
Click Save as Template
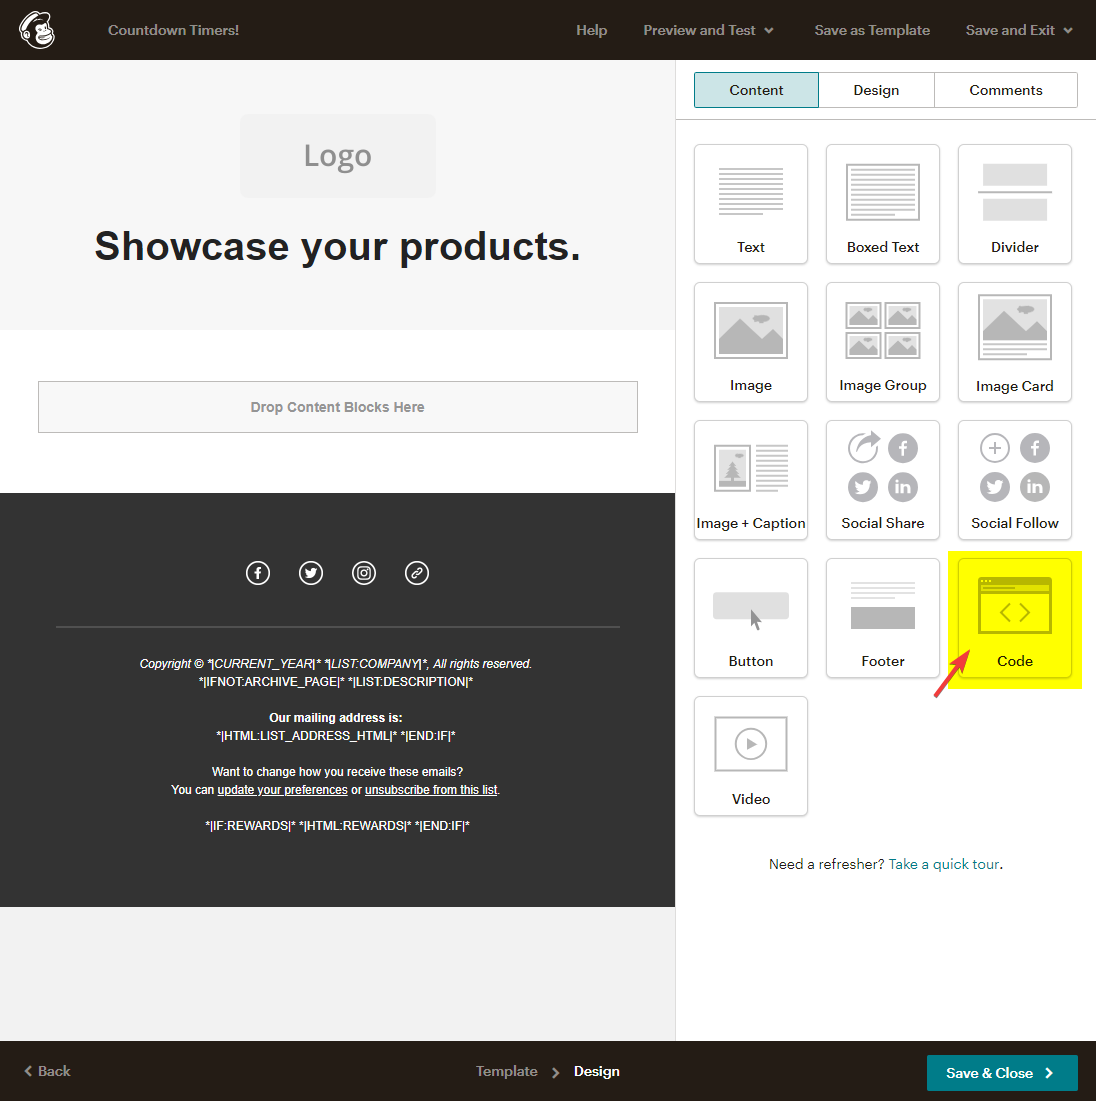872,30
